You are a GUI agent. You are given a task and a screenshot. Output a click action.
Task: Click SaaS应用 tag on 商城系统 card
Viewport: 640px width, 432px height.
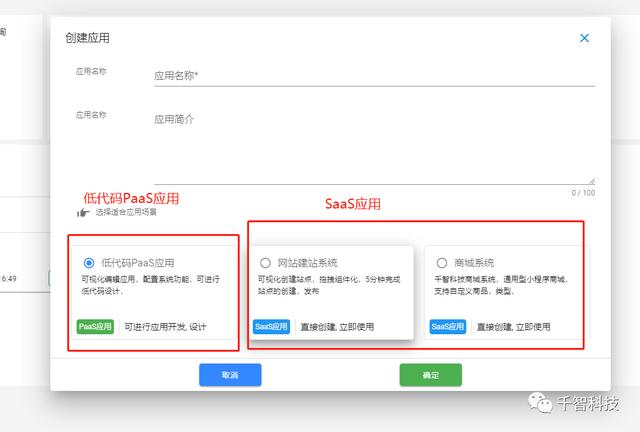448,327
